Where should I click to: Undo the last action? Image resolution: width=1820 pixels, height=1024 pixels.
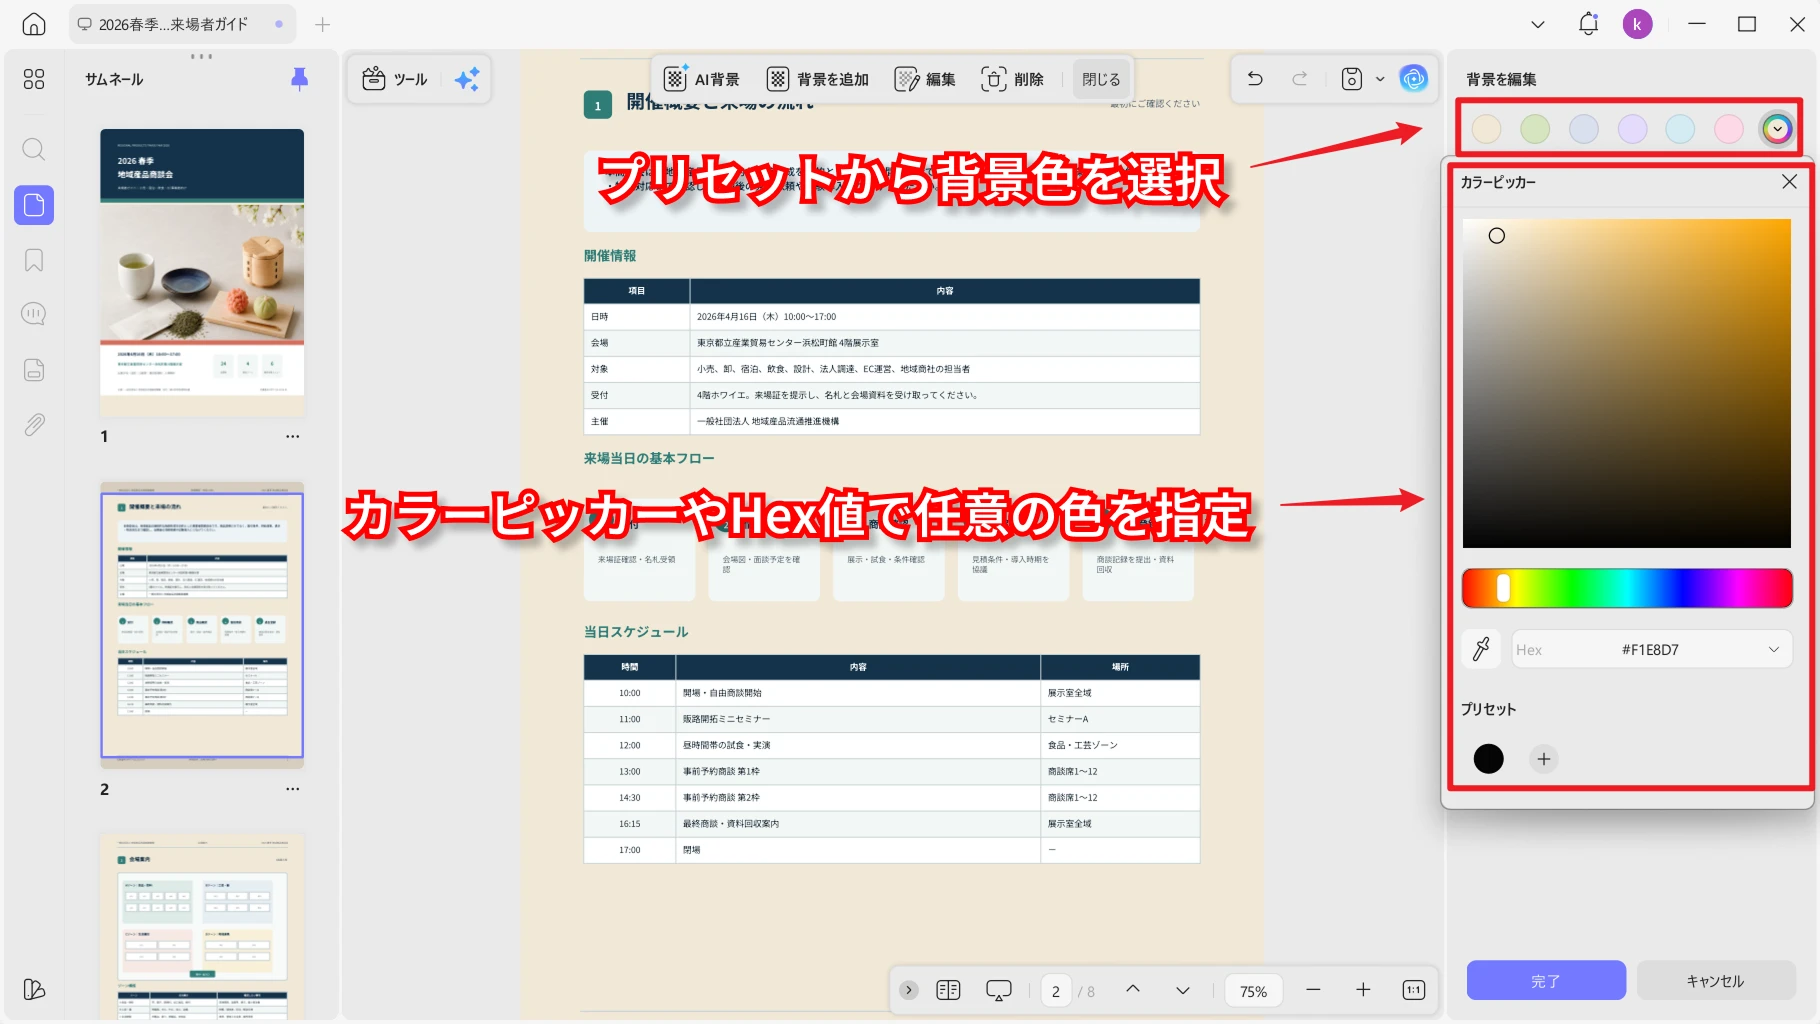(1255, 78)
